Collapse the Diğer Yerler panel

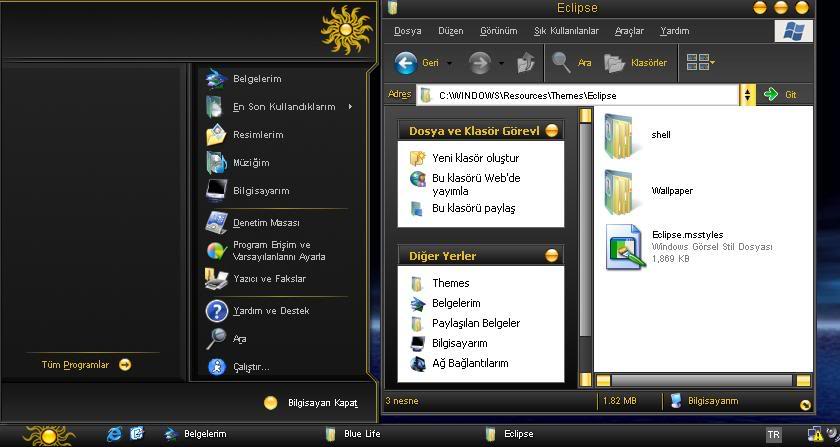click(551, 255)
